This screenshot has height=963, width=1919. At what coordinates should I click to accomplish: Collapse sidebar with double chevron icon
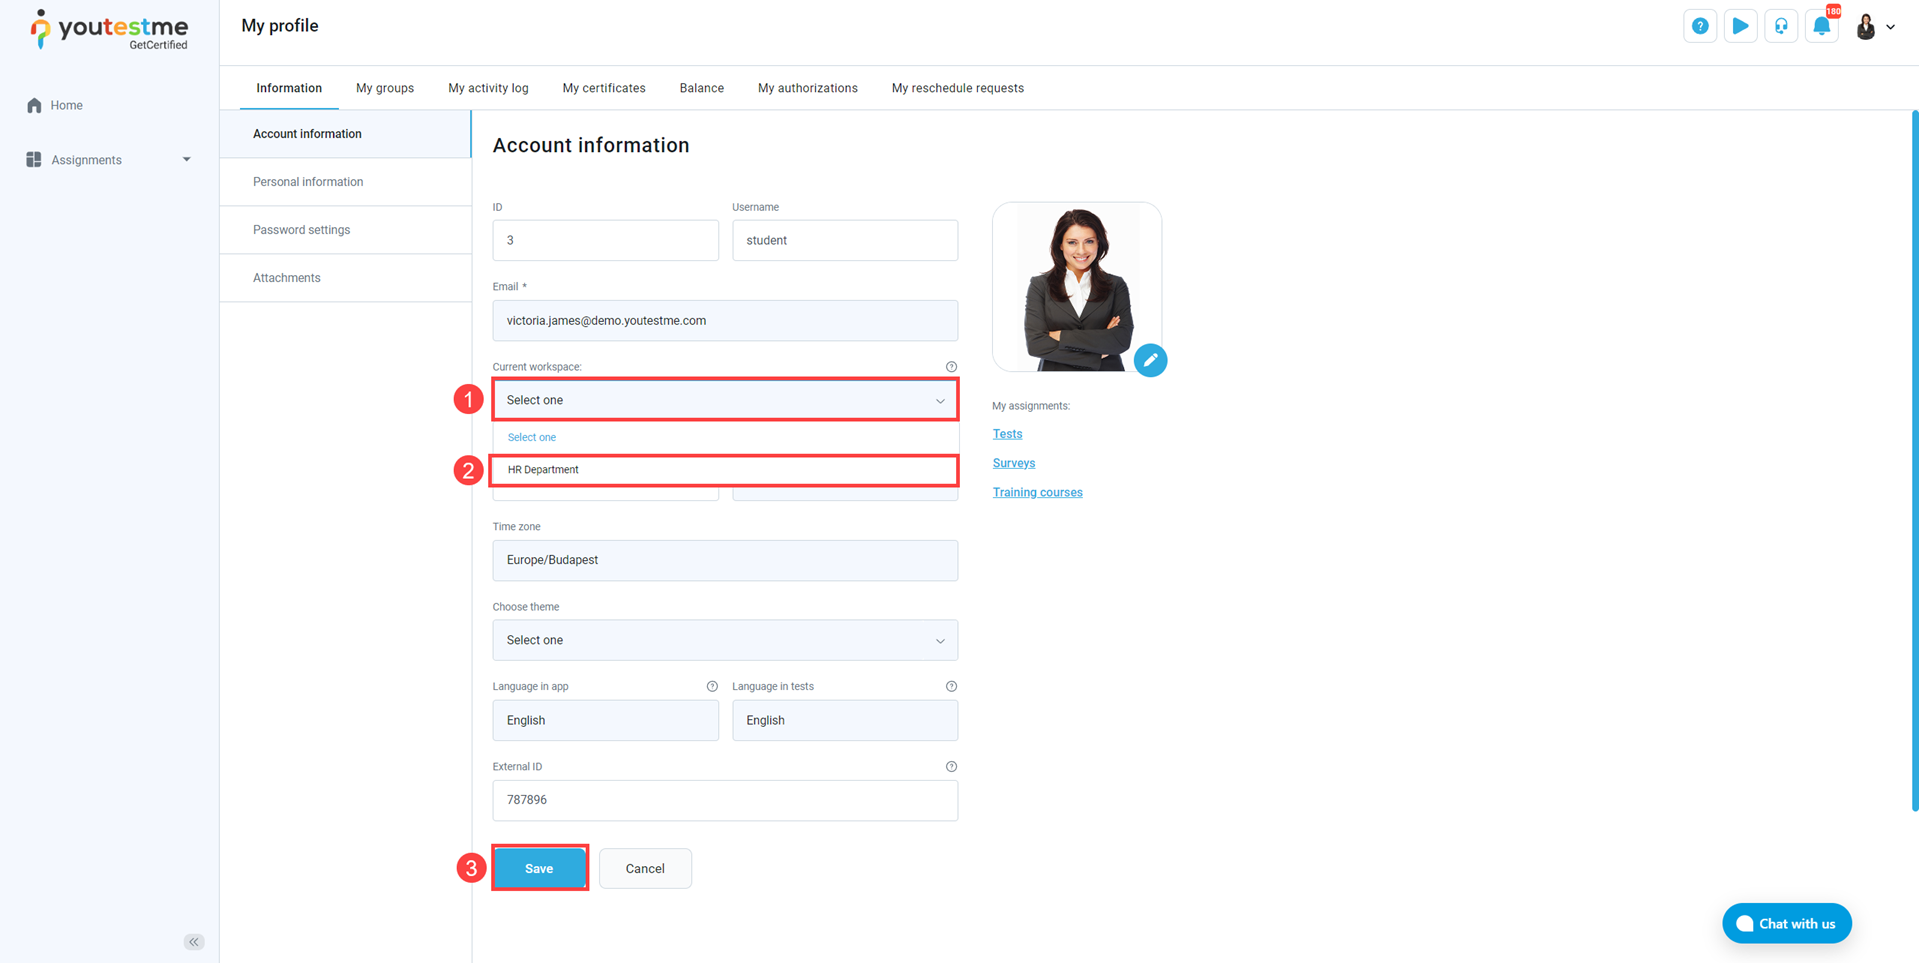click(194, 942)
